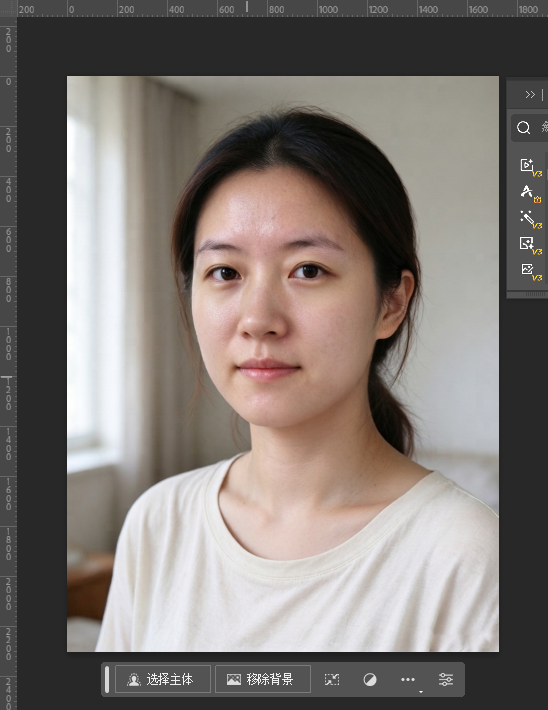The height and width of the screenshot is (710, 548).
Task: Select the text A tool with crown badge
Action: pyautogui.click(x=530, y=193)
